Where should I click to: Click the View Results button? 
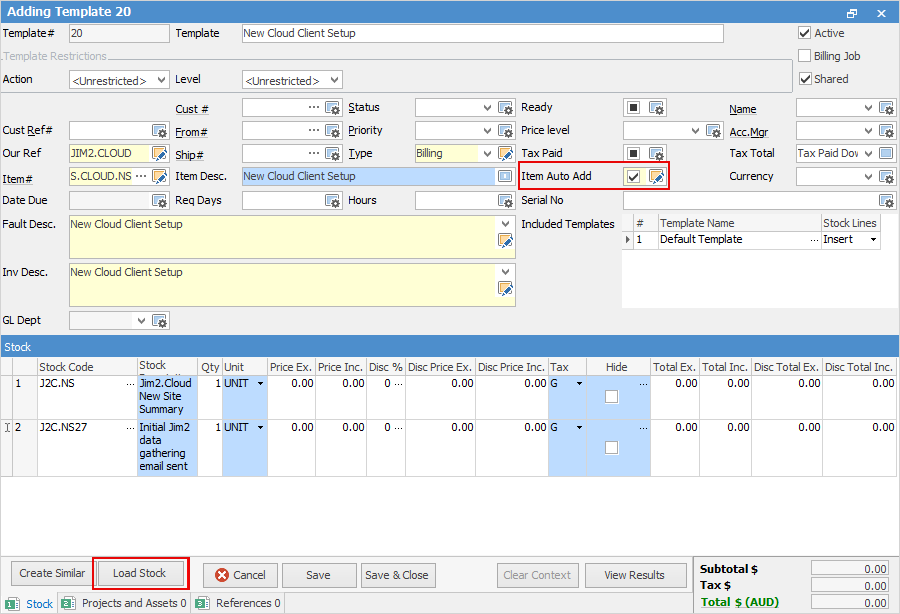[x=635, y=575]
